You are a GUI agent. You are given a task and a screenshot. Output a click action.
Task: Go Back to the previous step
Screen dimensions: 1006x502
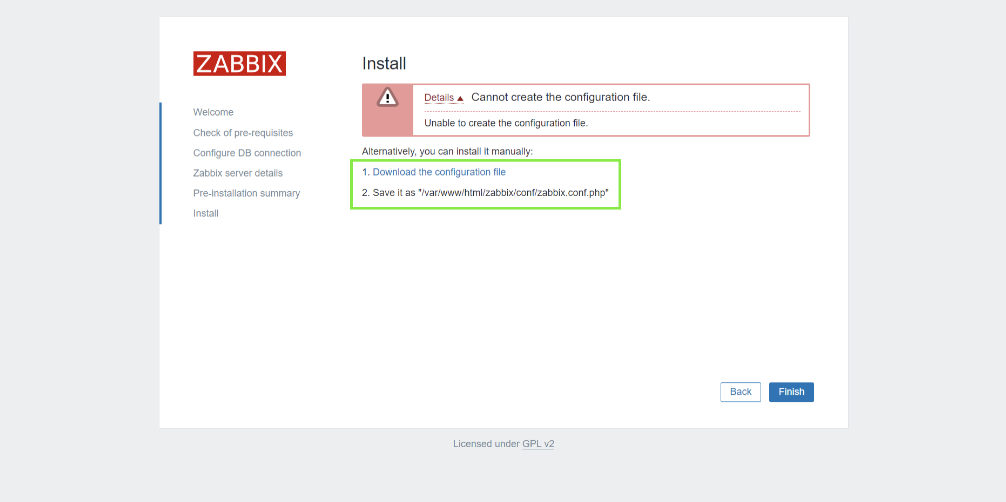tap(740, 392)
